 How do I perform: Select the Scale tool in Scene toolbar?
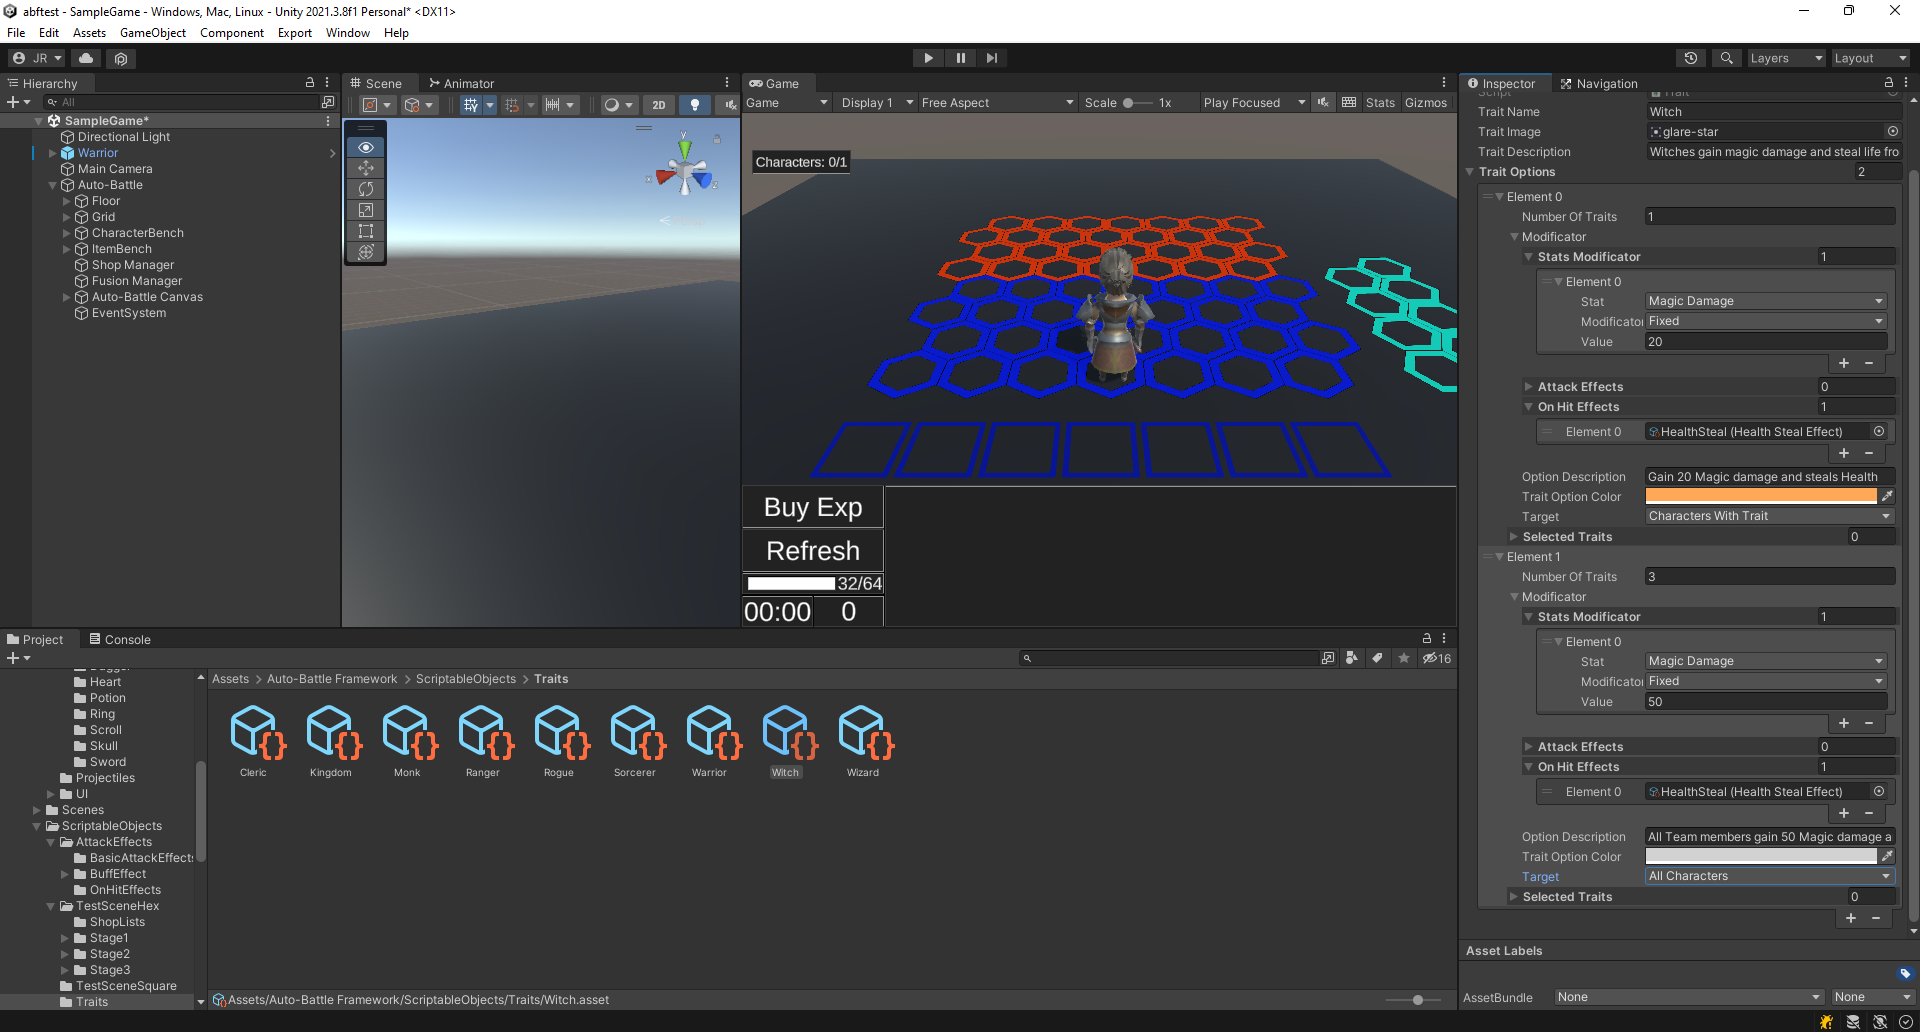[366, 210]
